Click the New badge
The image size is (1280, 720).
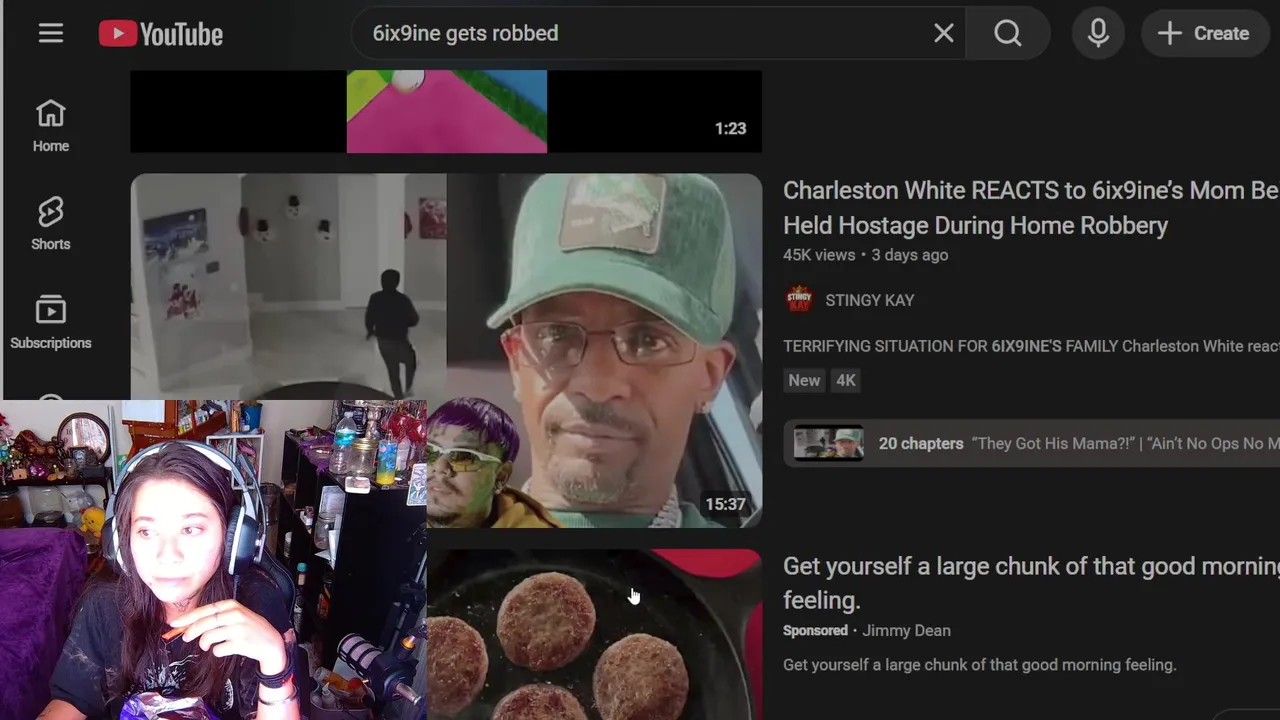804,380
